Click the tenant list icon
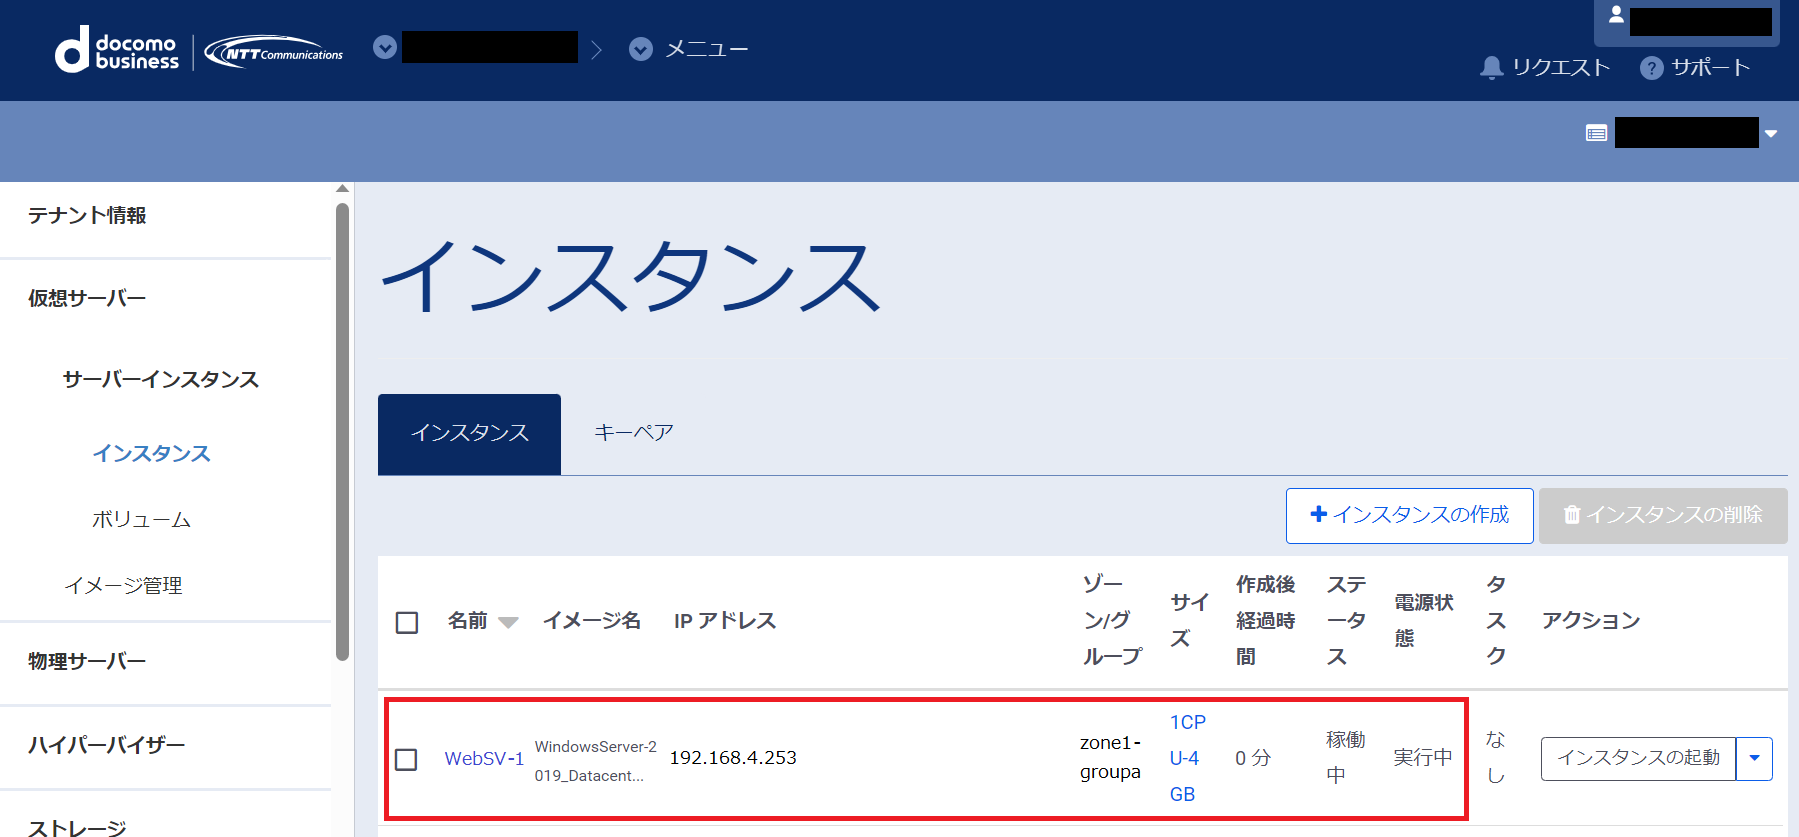Screen dimensions: 1799x837 tap(1596, 133)
